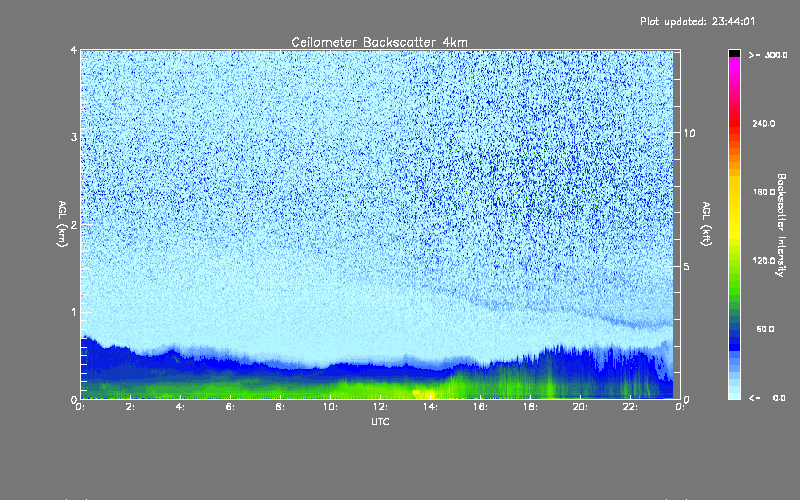Click the '20:' tick label on time axis
Screen dimensions: 800x500
click(580, 407)
